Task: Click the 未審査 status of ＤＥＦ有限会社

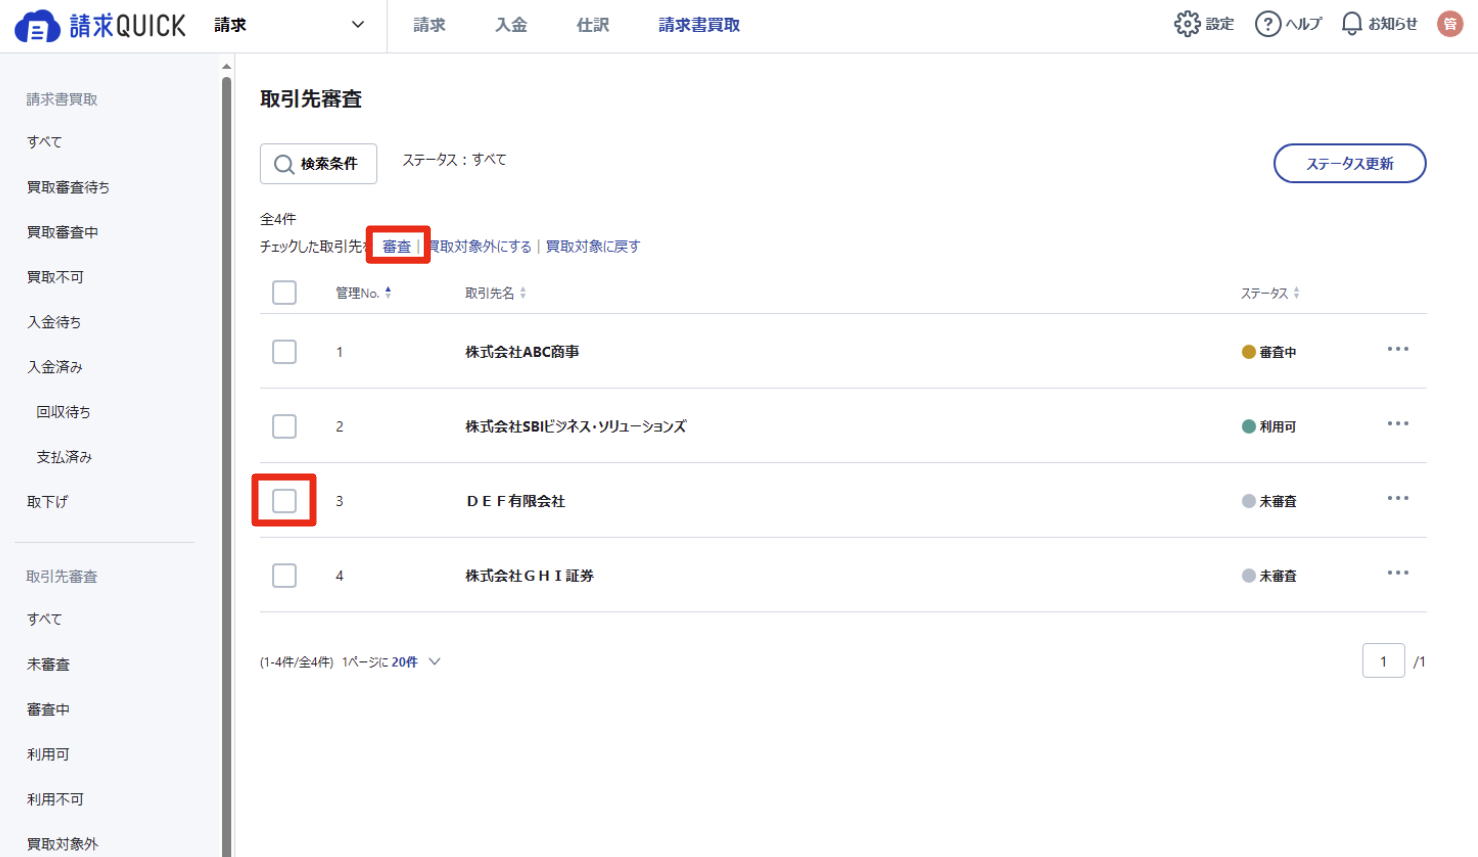Action: tap(1269, 501)
